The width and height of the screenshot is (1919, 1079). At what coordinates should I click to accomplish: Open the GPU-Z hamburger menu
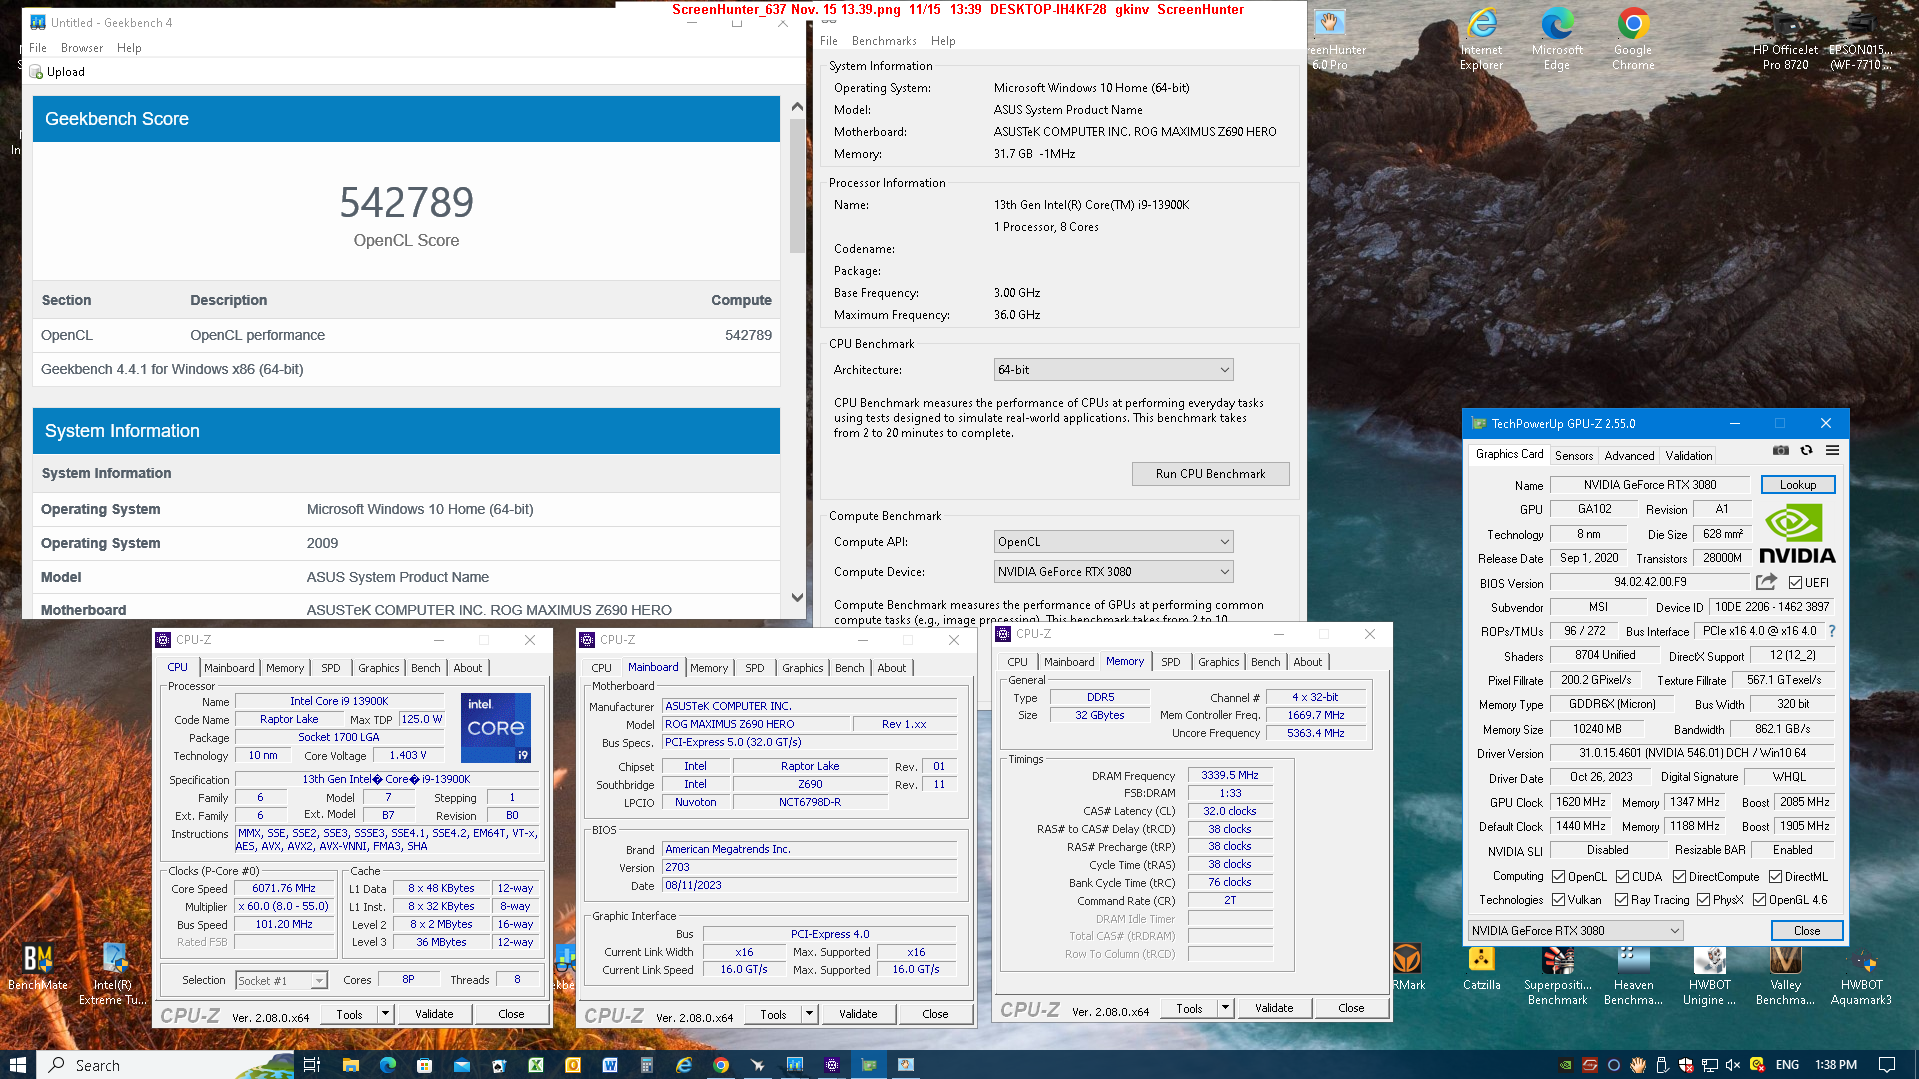tap(1833, 451)
